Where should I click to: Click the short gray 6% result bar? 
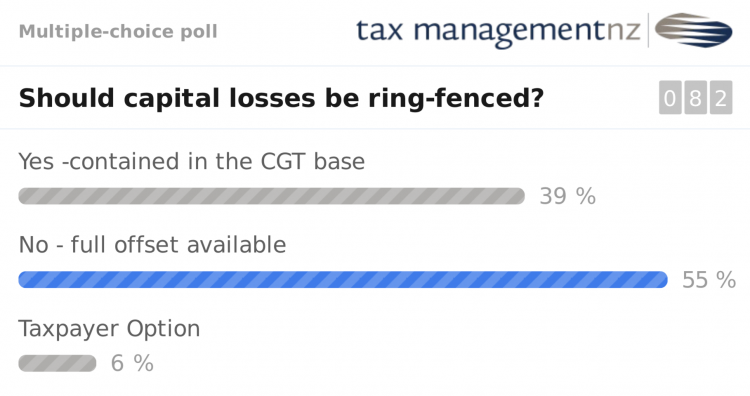(57, 363)
